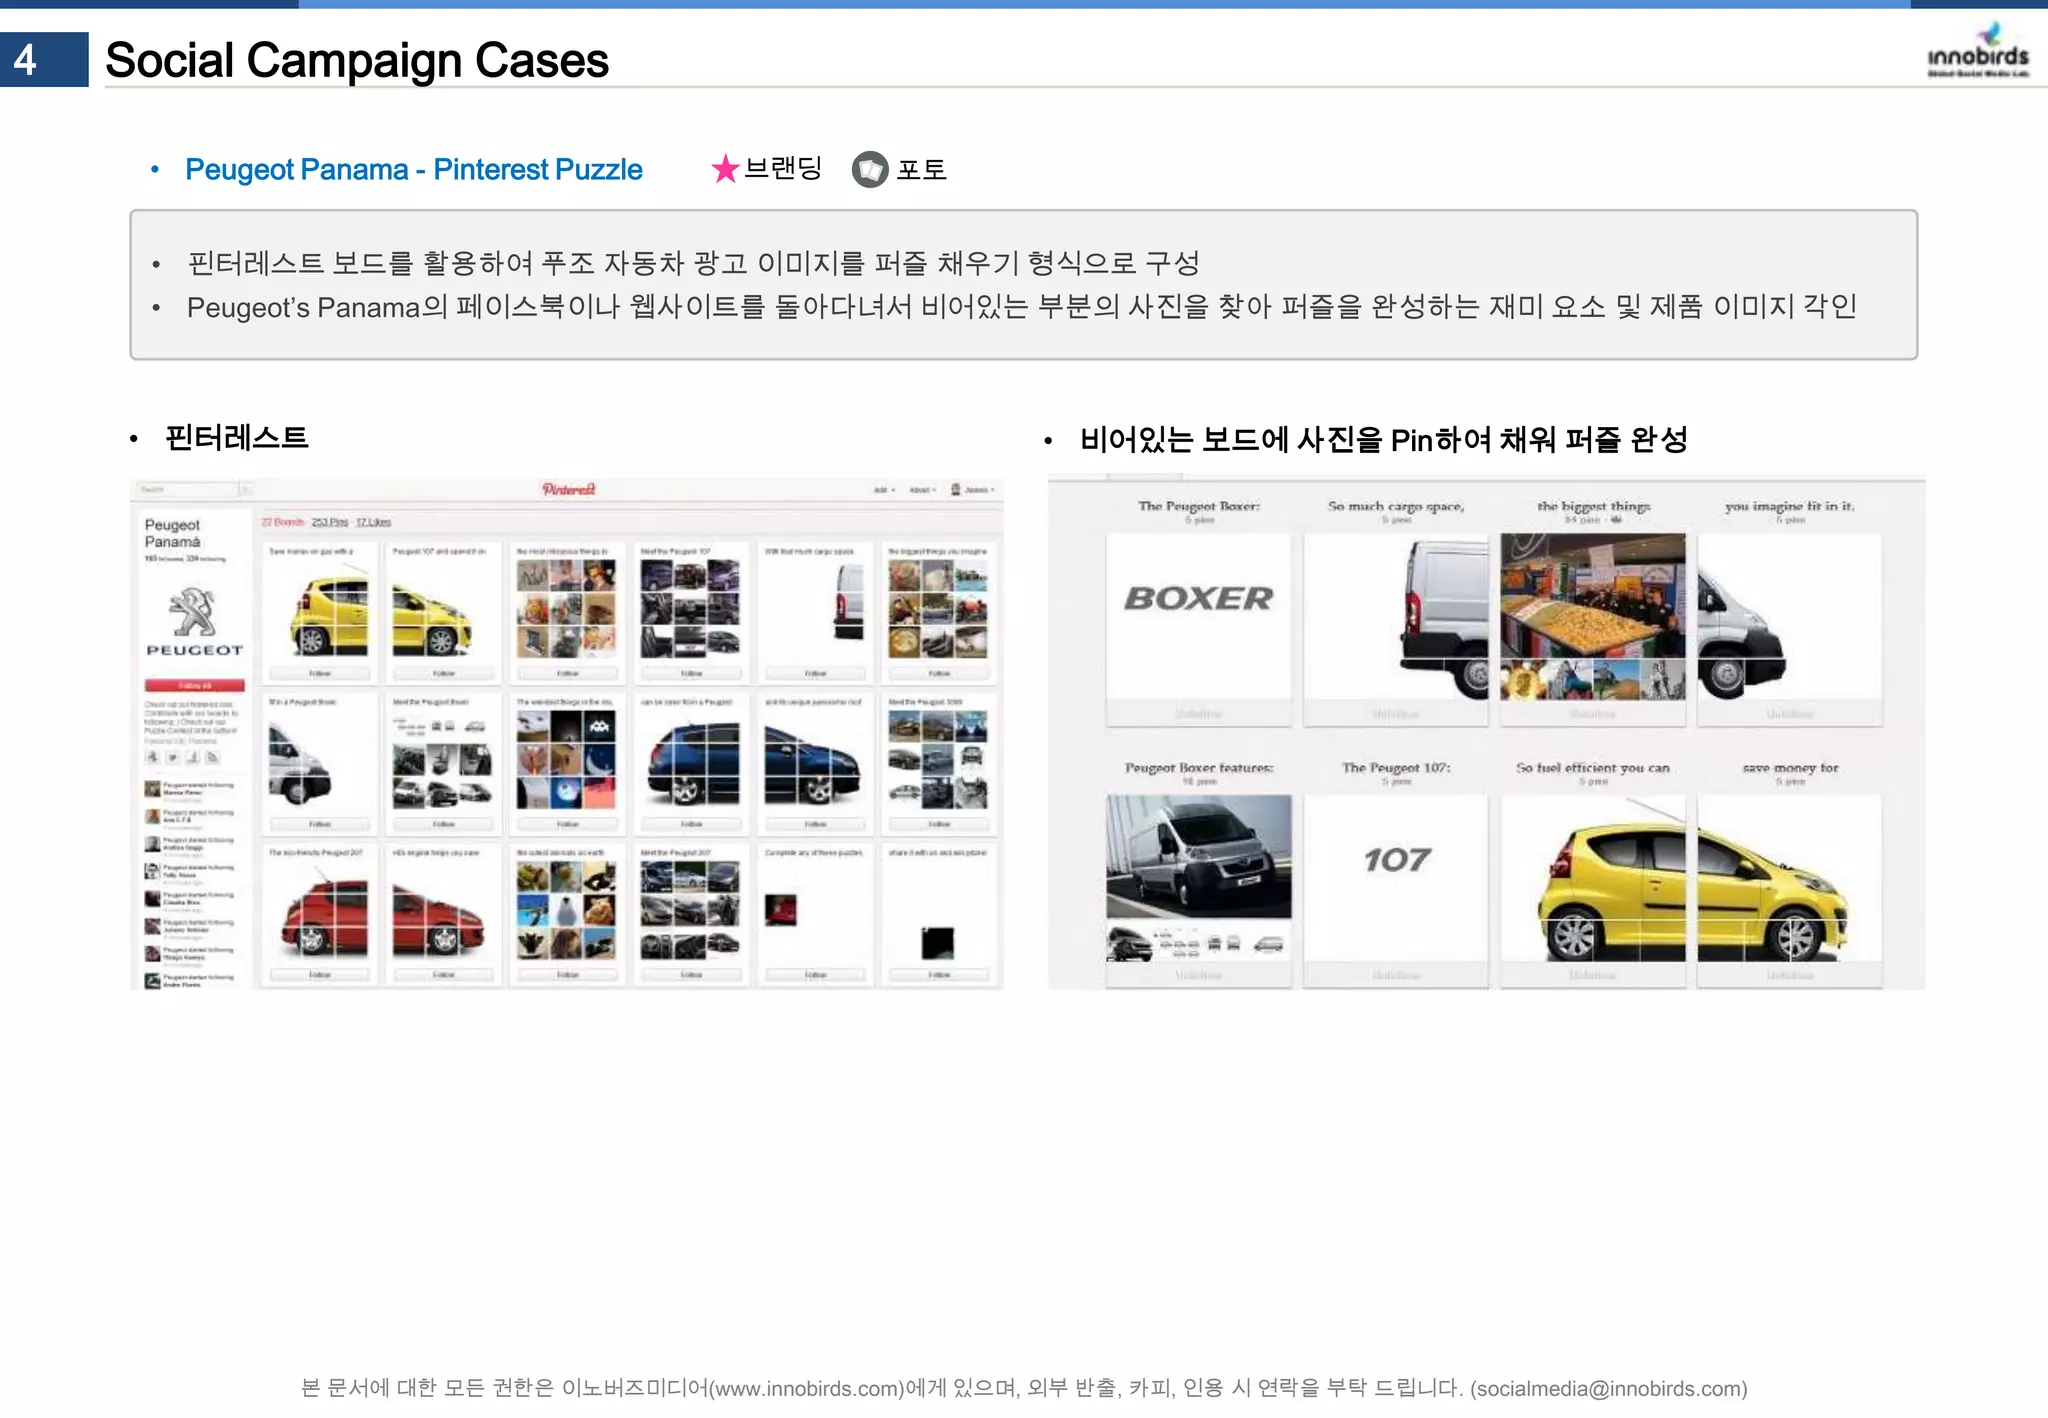The image size is (2048, 1418).
Task: Click the 'Peugeot Boxer features:' board title
Action: point(1199,767)
